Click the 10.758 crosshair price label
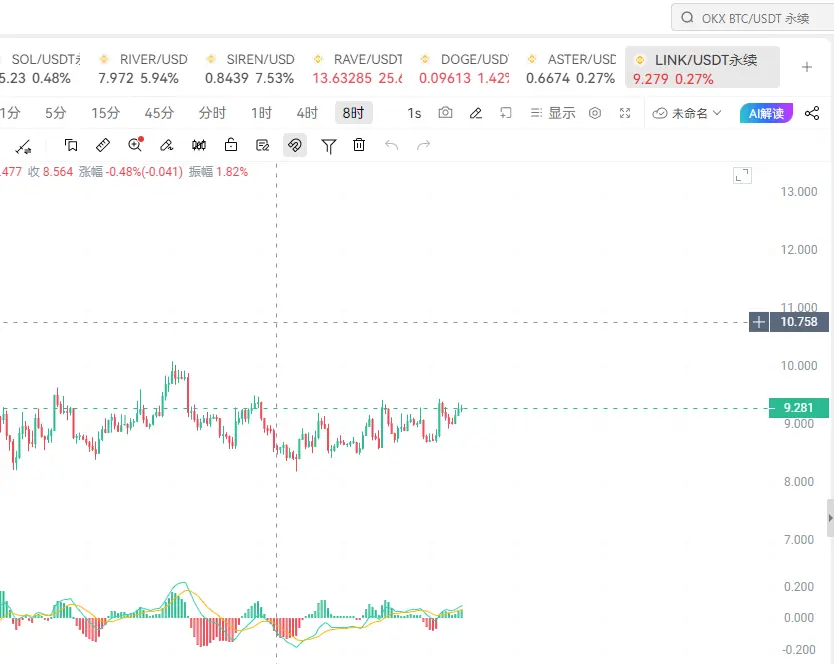This screenshot has width=834, height=664. pyautogui.click(x=798, y=322)
